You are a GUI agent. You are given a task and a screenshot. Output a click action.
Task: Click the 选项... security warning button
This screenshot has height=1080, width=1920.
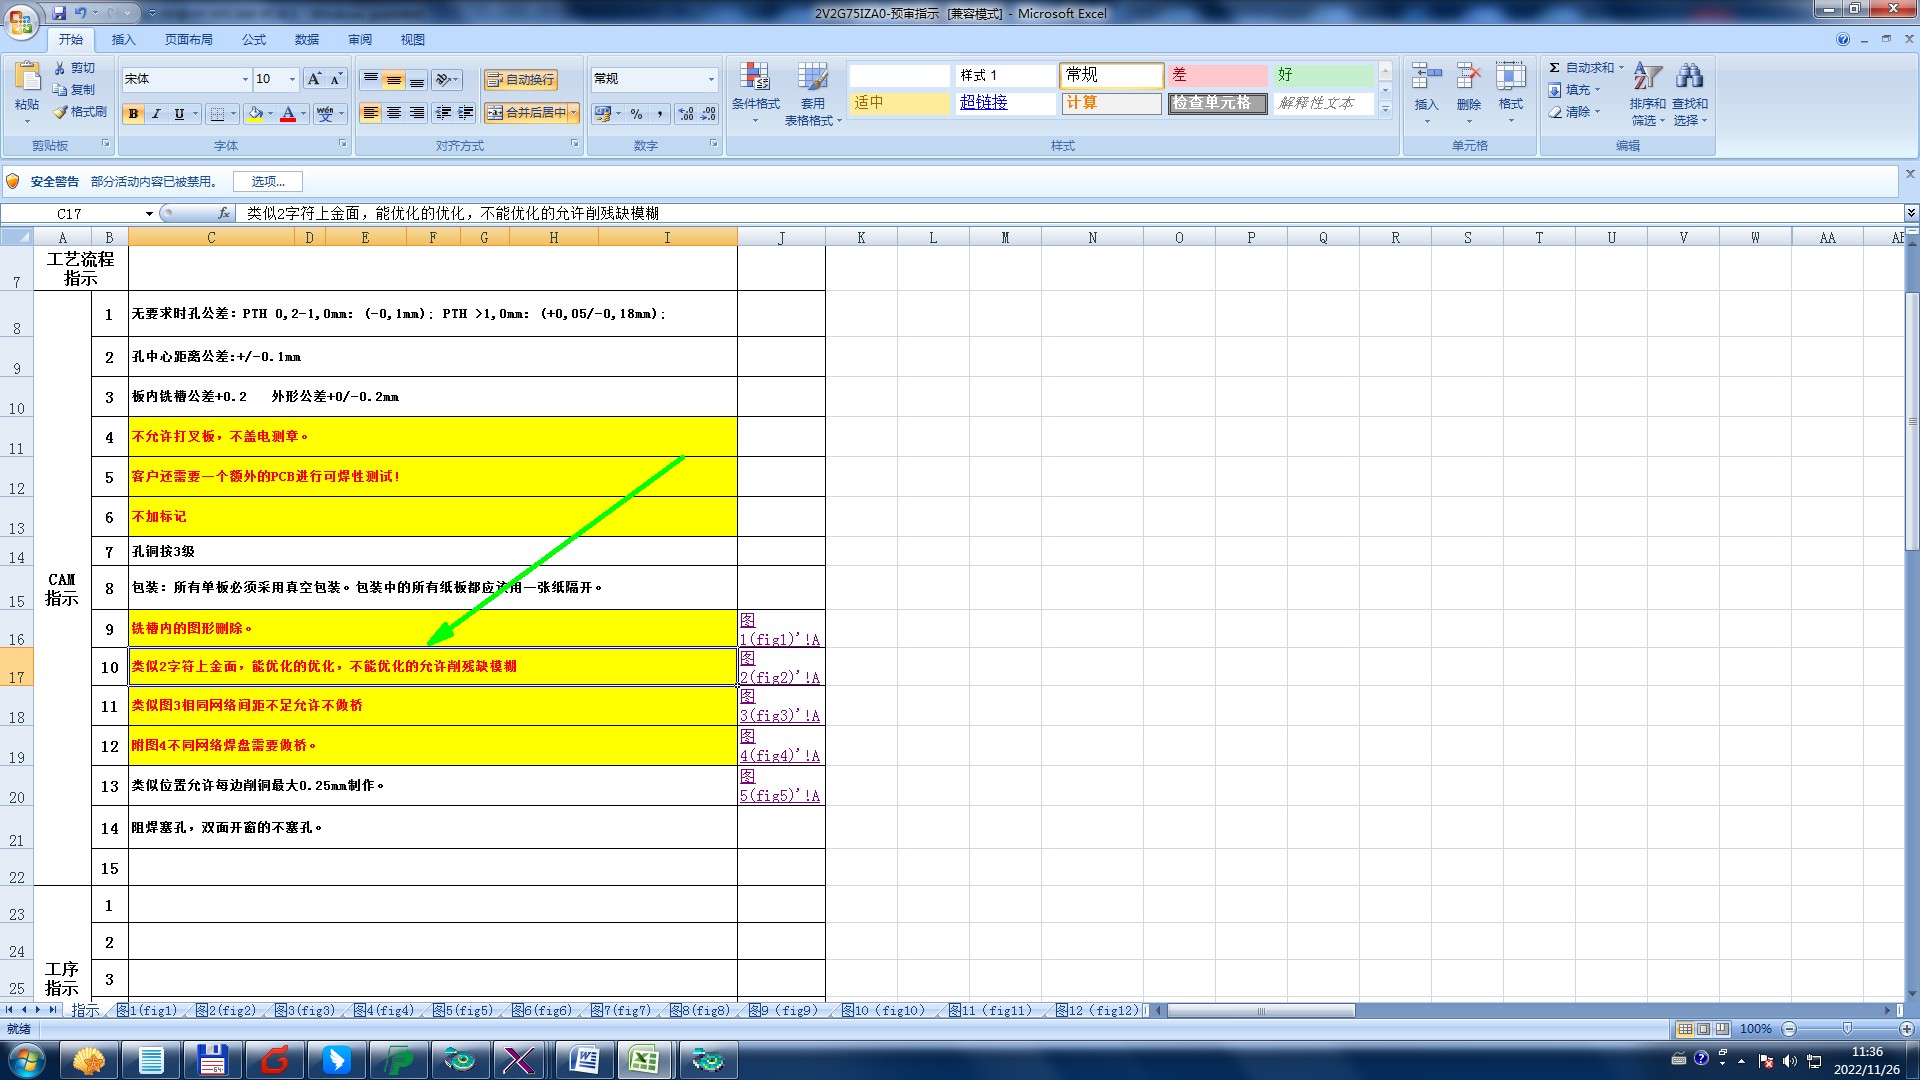click(x=268, y=181)
